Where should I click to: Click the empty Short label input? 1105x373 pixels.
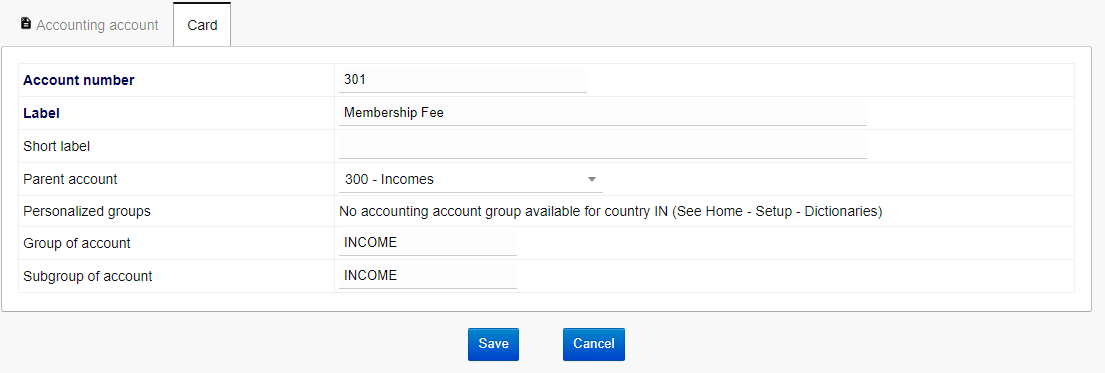[x=603, y=146]
